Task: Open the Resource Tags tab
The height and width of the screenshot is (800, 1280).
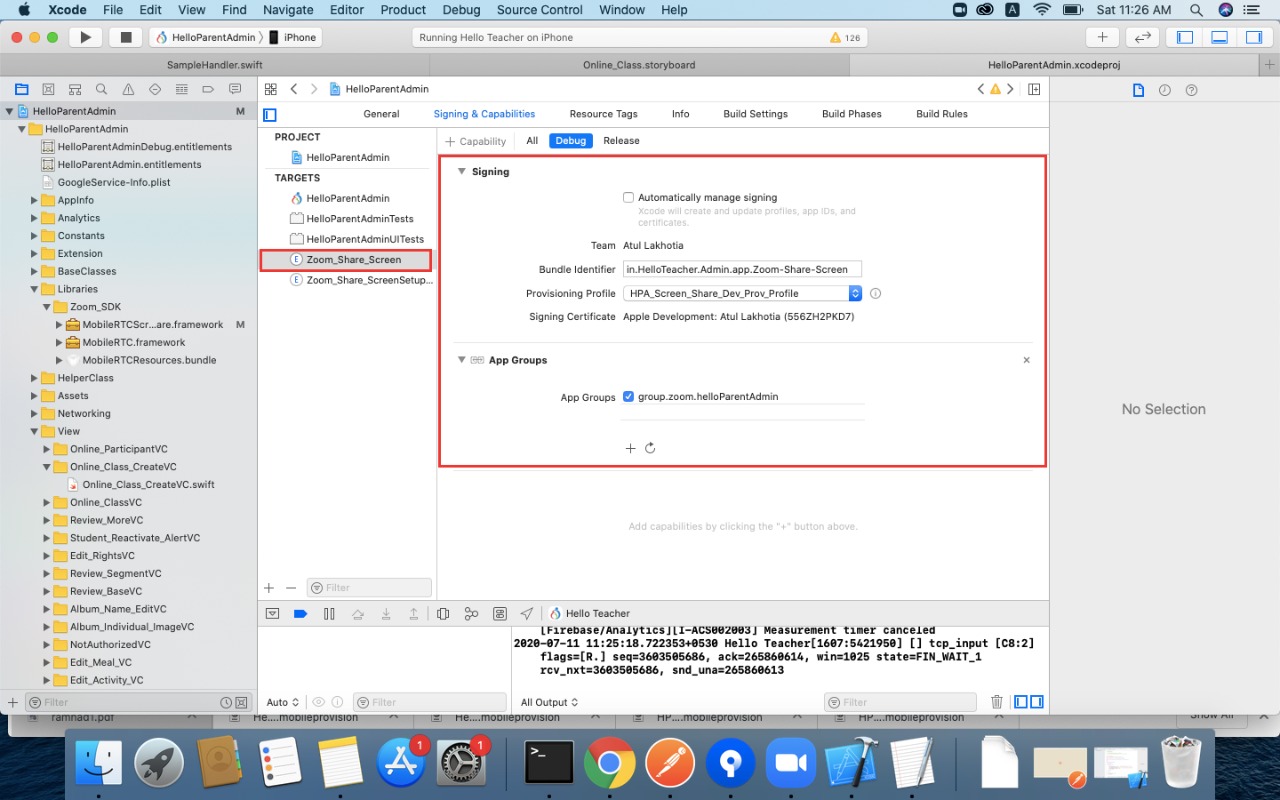Action: 603,114
